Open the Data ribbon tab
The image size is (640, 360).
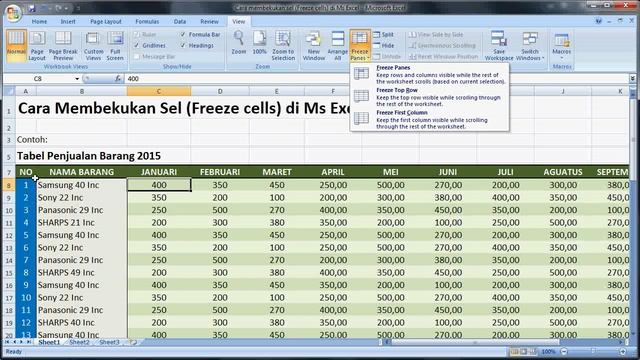tap(180, 22)
